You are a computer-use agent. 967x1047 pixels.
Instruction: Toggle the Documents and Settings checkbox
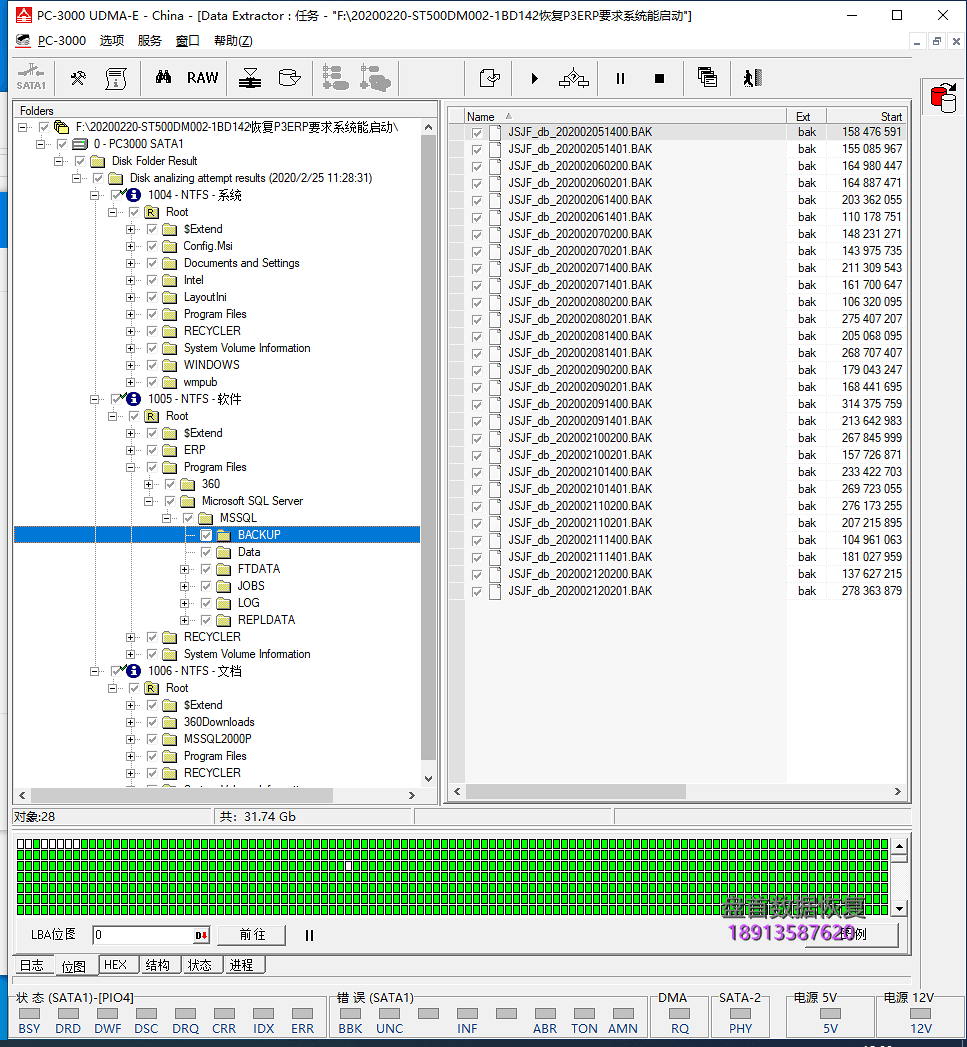[x=152, y=263]
